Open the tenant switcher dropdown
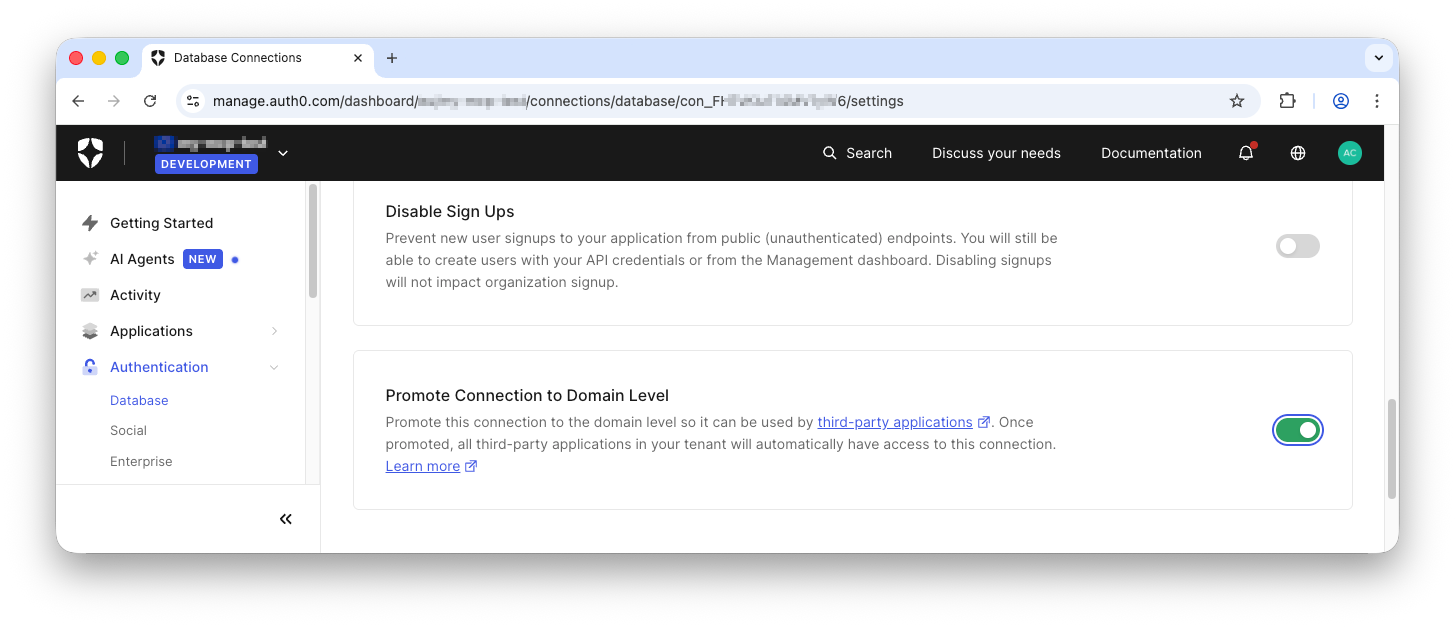Image resolution: width=1455 pixels, height=627 pixels. pos(282,153)
